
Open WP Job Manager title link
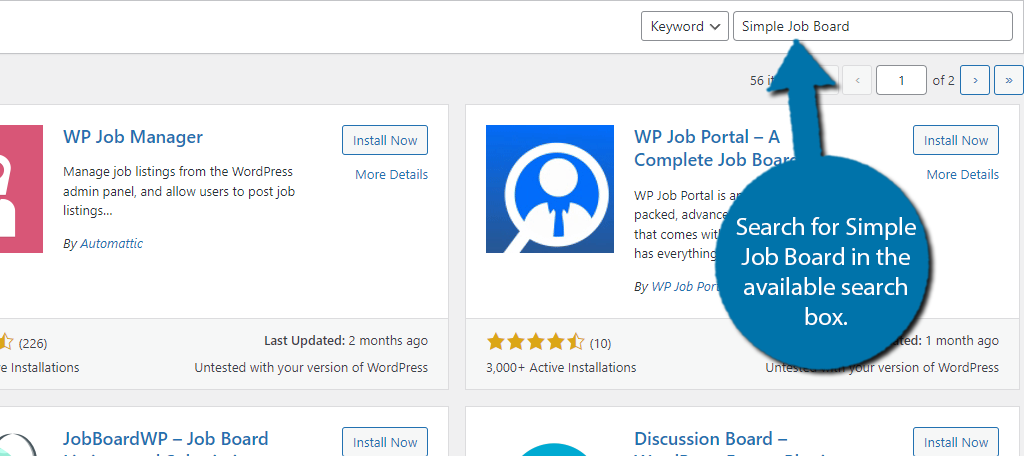133,137
